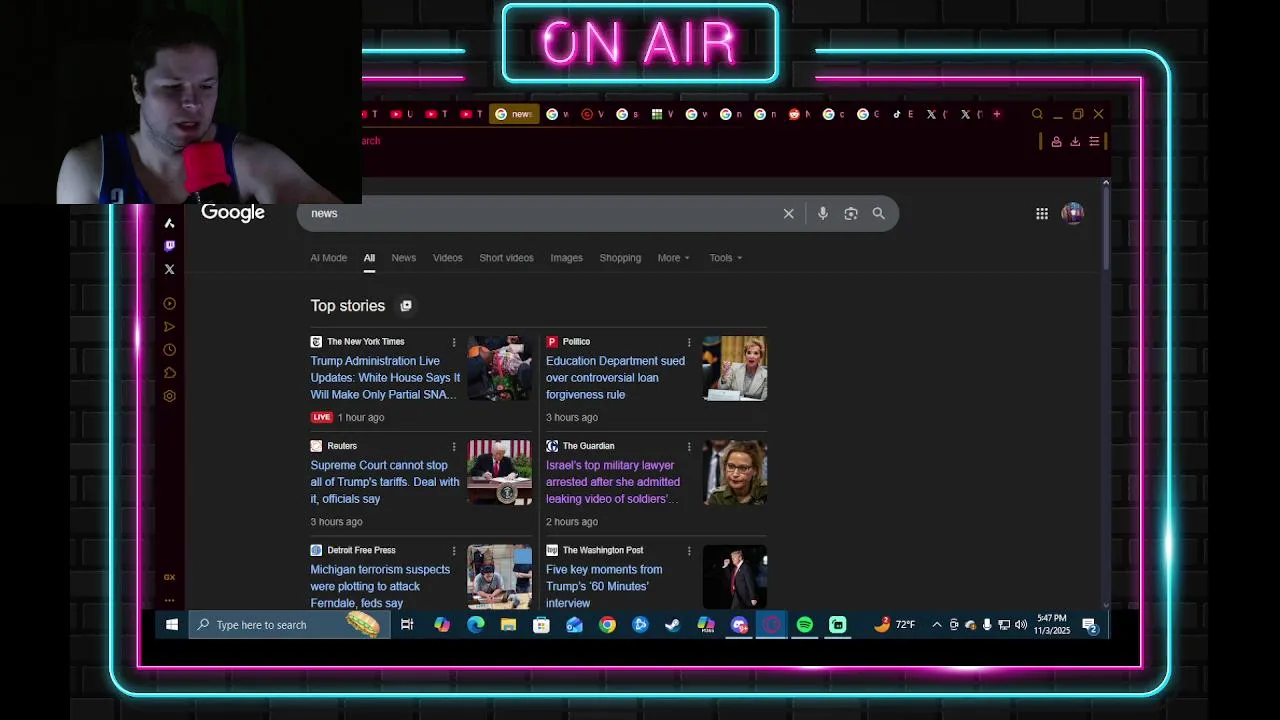Viewport: 1280px width, 720px height.
Task: Open the volume speaker tray icon
Action: click(x=1020, y=625)
